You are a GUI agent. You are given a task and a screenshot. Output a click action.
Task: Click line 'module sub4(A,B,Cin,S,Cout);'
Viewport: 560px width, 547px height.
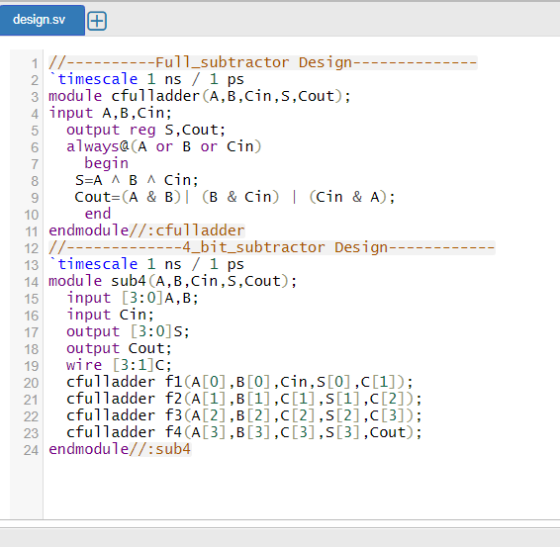[173, 281]
